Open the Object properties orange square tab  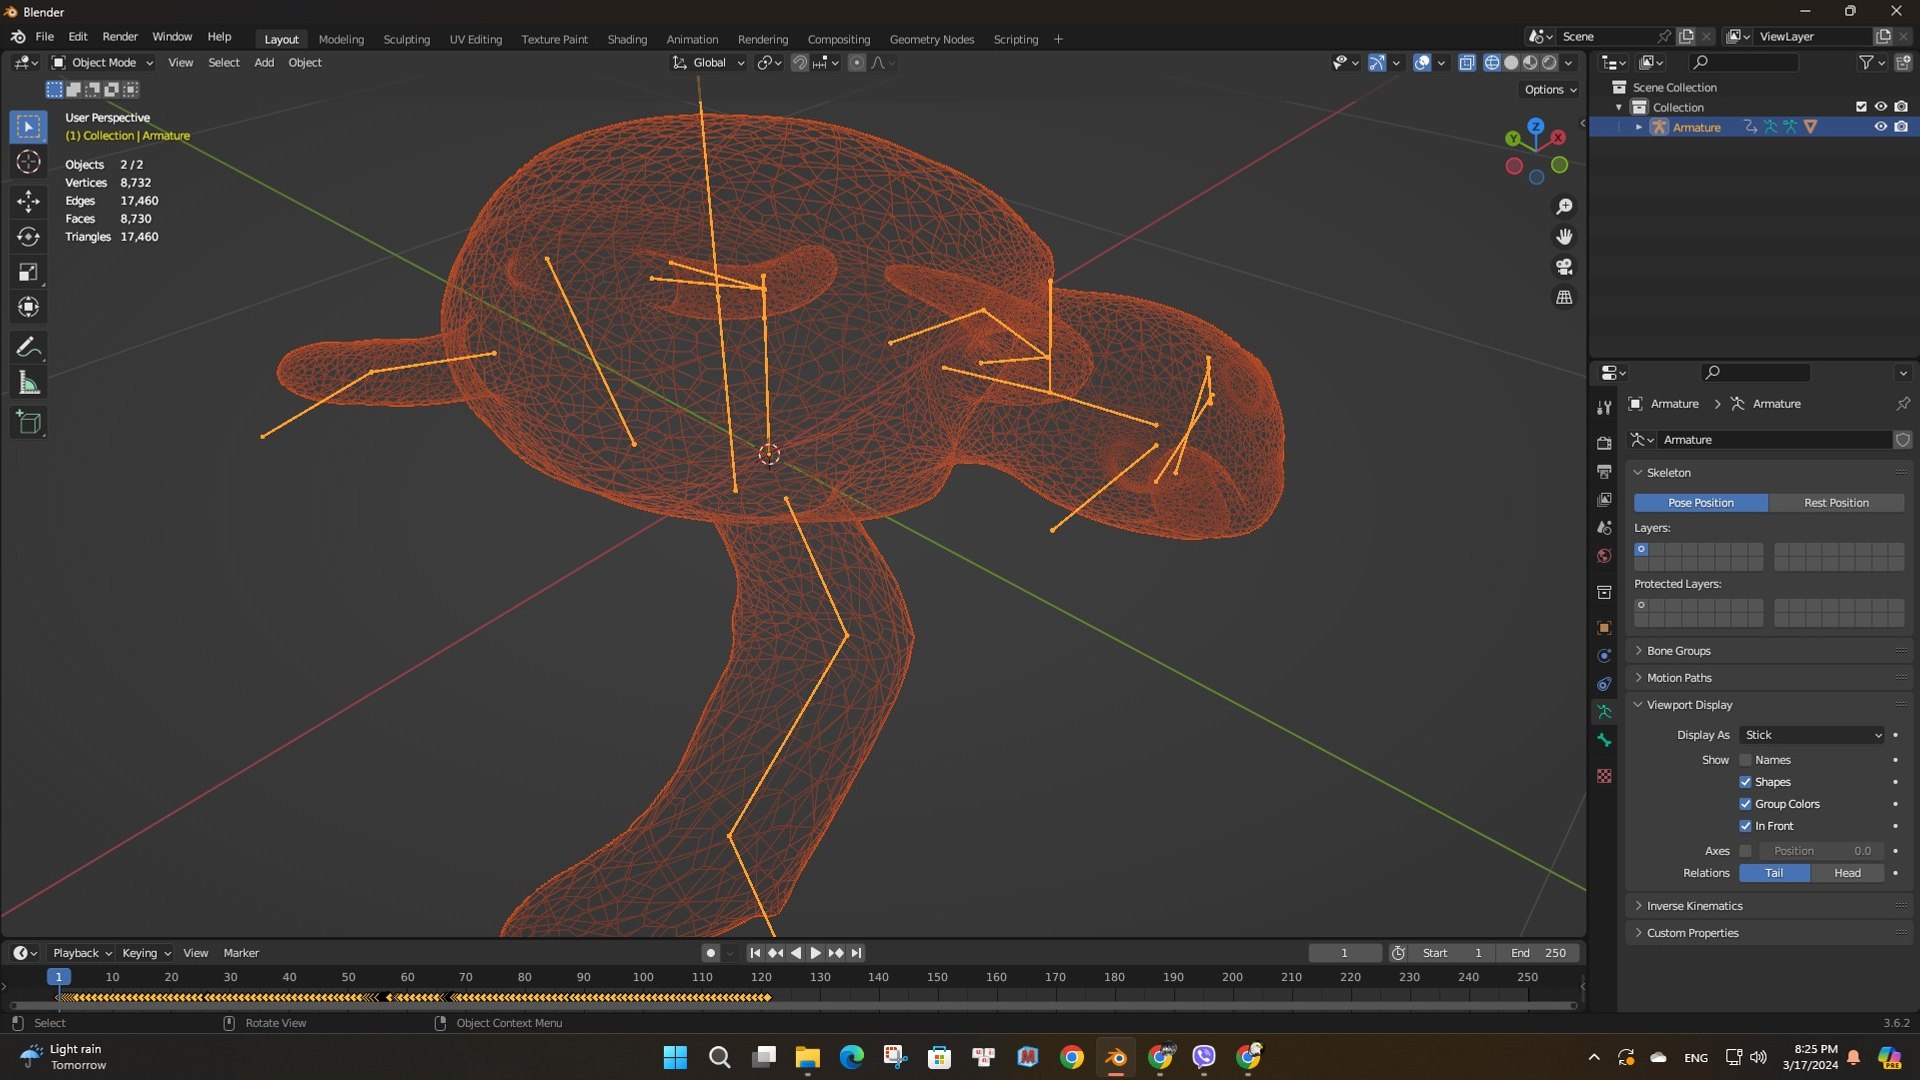pos(1604,628)
